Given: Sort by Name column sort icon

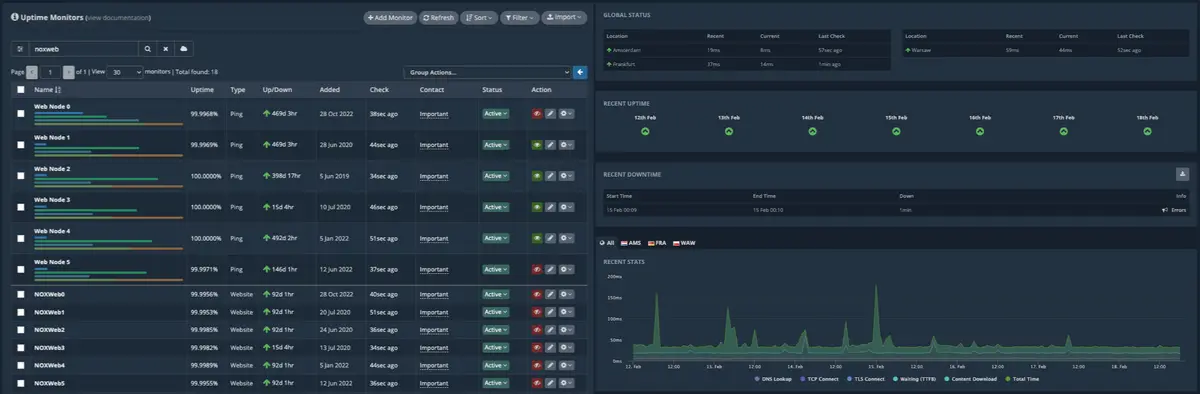Looking at the screenshot, I should click(x=58, y=90).
